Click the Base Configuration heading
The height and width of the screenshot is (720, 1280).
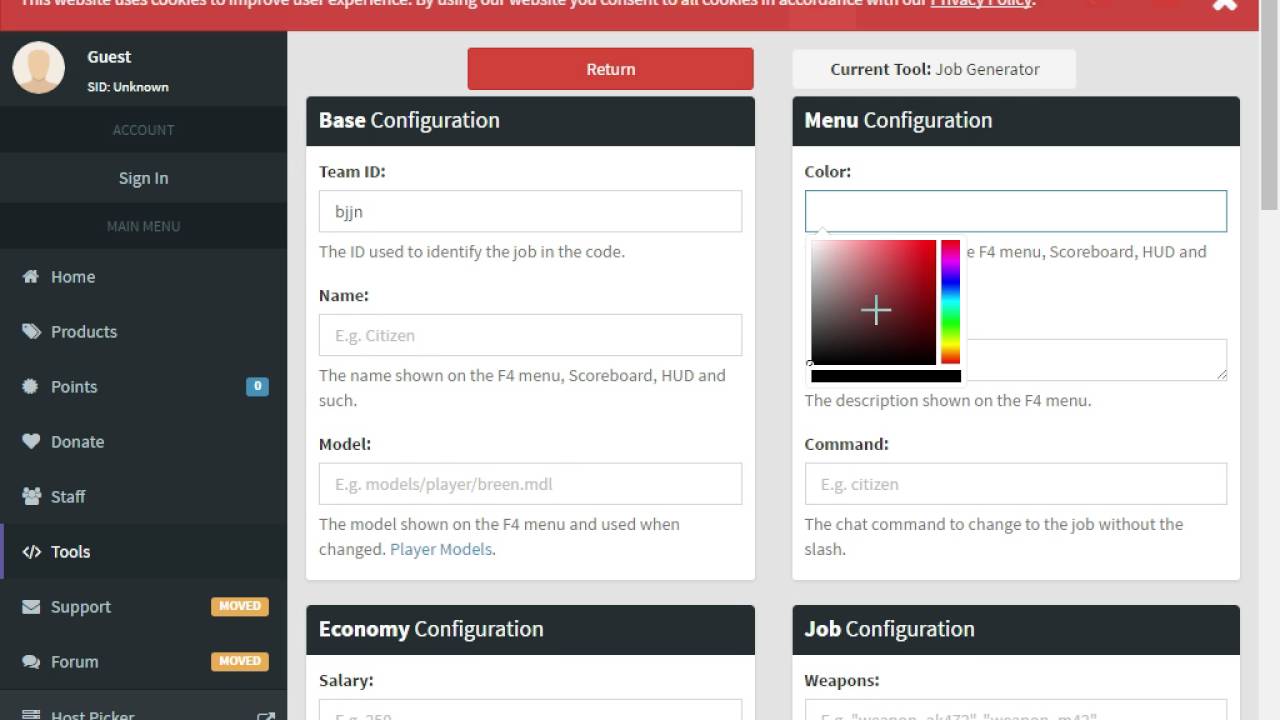click(x=409, y=120)
